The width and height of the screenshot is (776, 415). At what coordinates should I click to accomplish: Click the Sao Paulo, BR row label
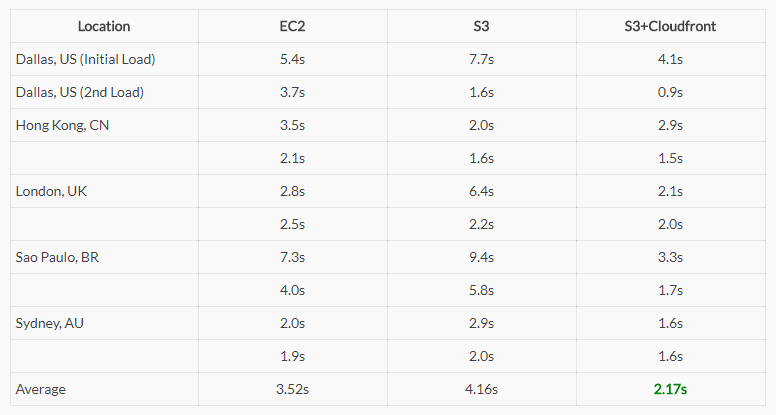57,257
